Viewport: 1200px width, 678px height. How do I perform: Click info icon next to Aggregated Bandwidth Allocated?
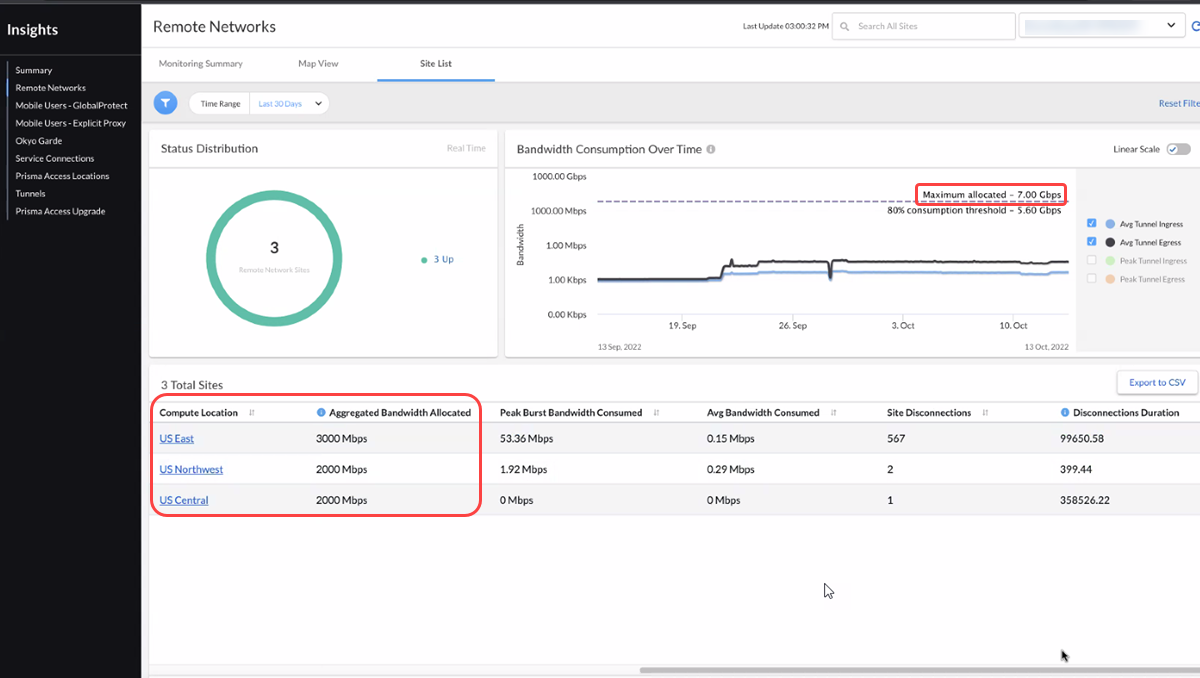[x=321, y=412]
